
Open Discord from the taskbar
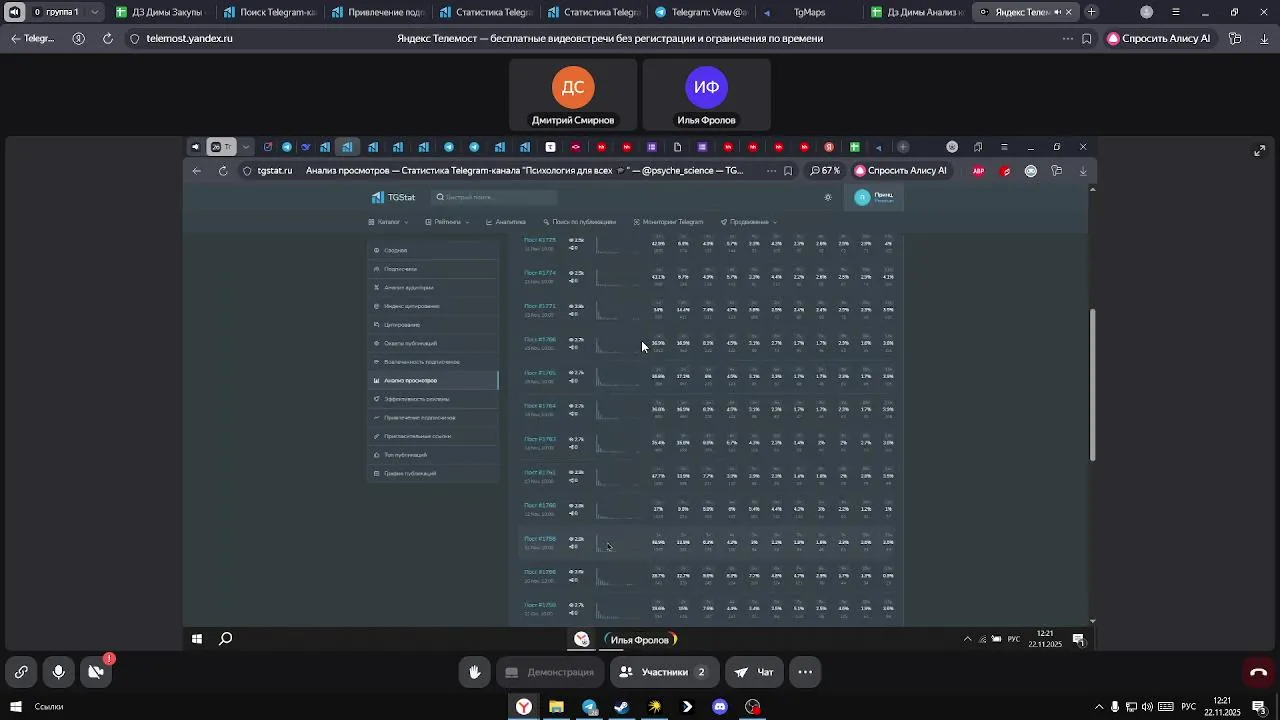click(720, 707)
